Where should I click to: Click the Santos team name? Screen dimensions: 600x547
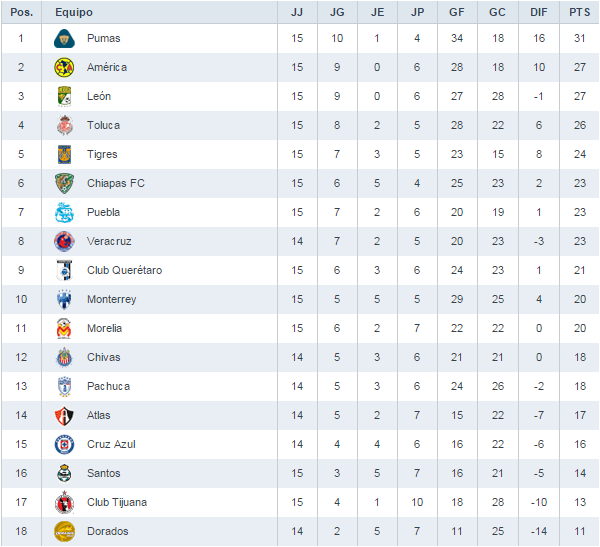103,473
